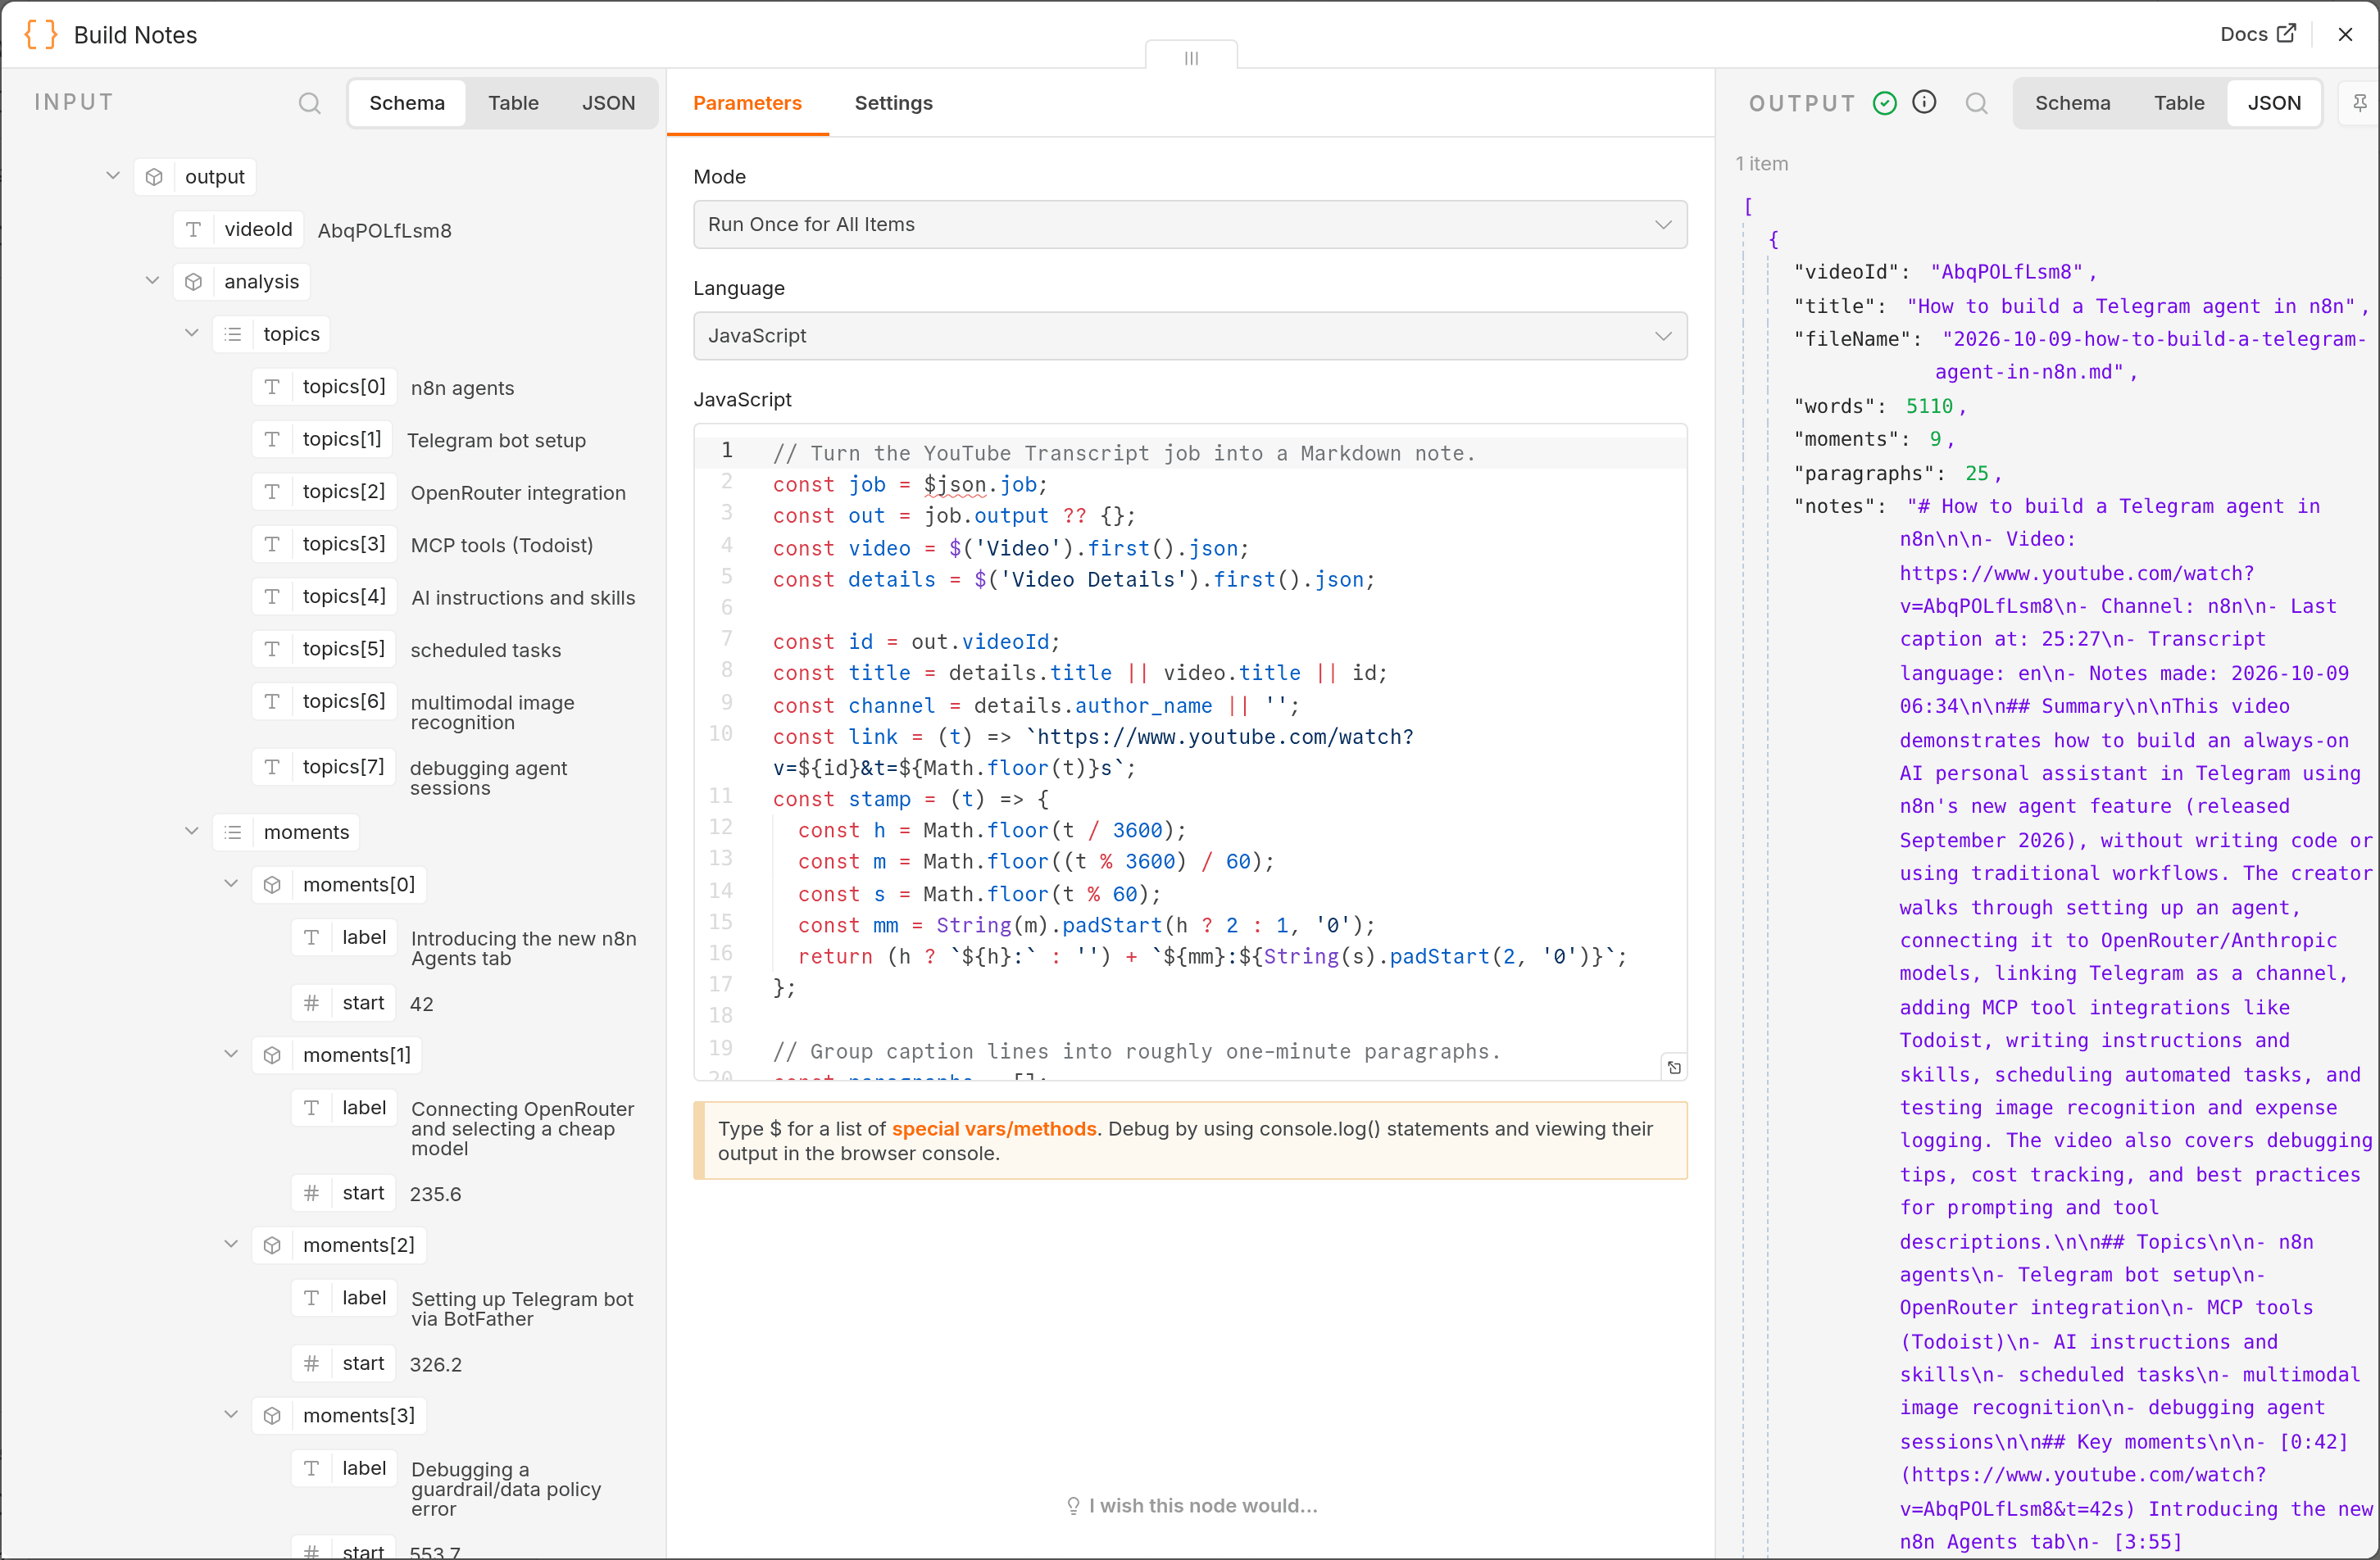Click the lightbulb feedback icon

click(1073, 1506)
